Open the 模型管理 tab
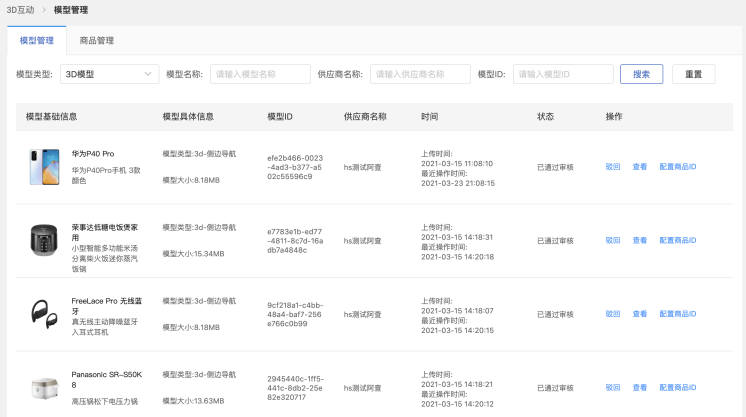Image resolution: width=746 pixels, height=417 pixels. click(x=37, y=40)
